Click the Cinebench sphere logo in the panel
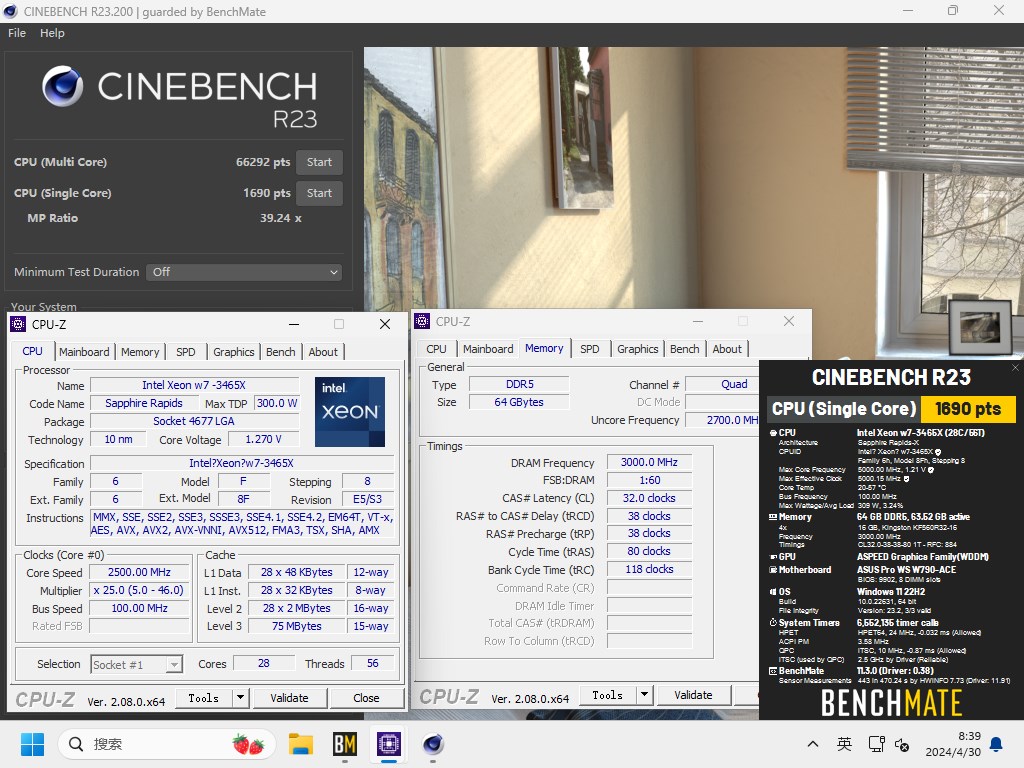 pyautogui.click(x=63, y=86)
